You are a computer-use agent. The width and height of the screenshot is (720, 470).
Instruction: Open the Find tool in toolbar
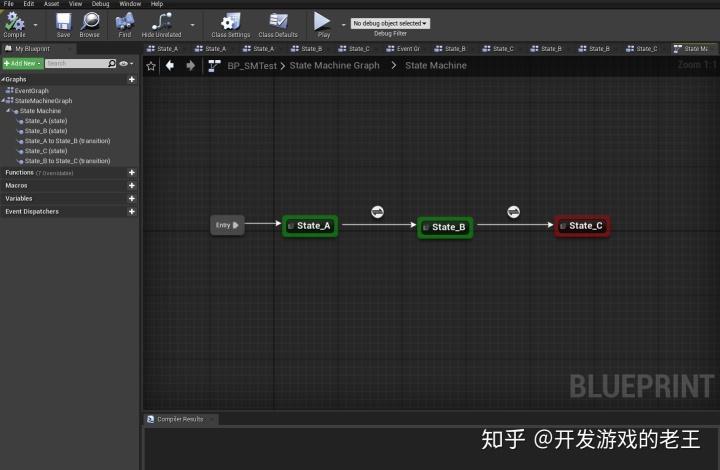click(x=124, y=25)
